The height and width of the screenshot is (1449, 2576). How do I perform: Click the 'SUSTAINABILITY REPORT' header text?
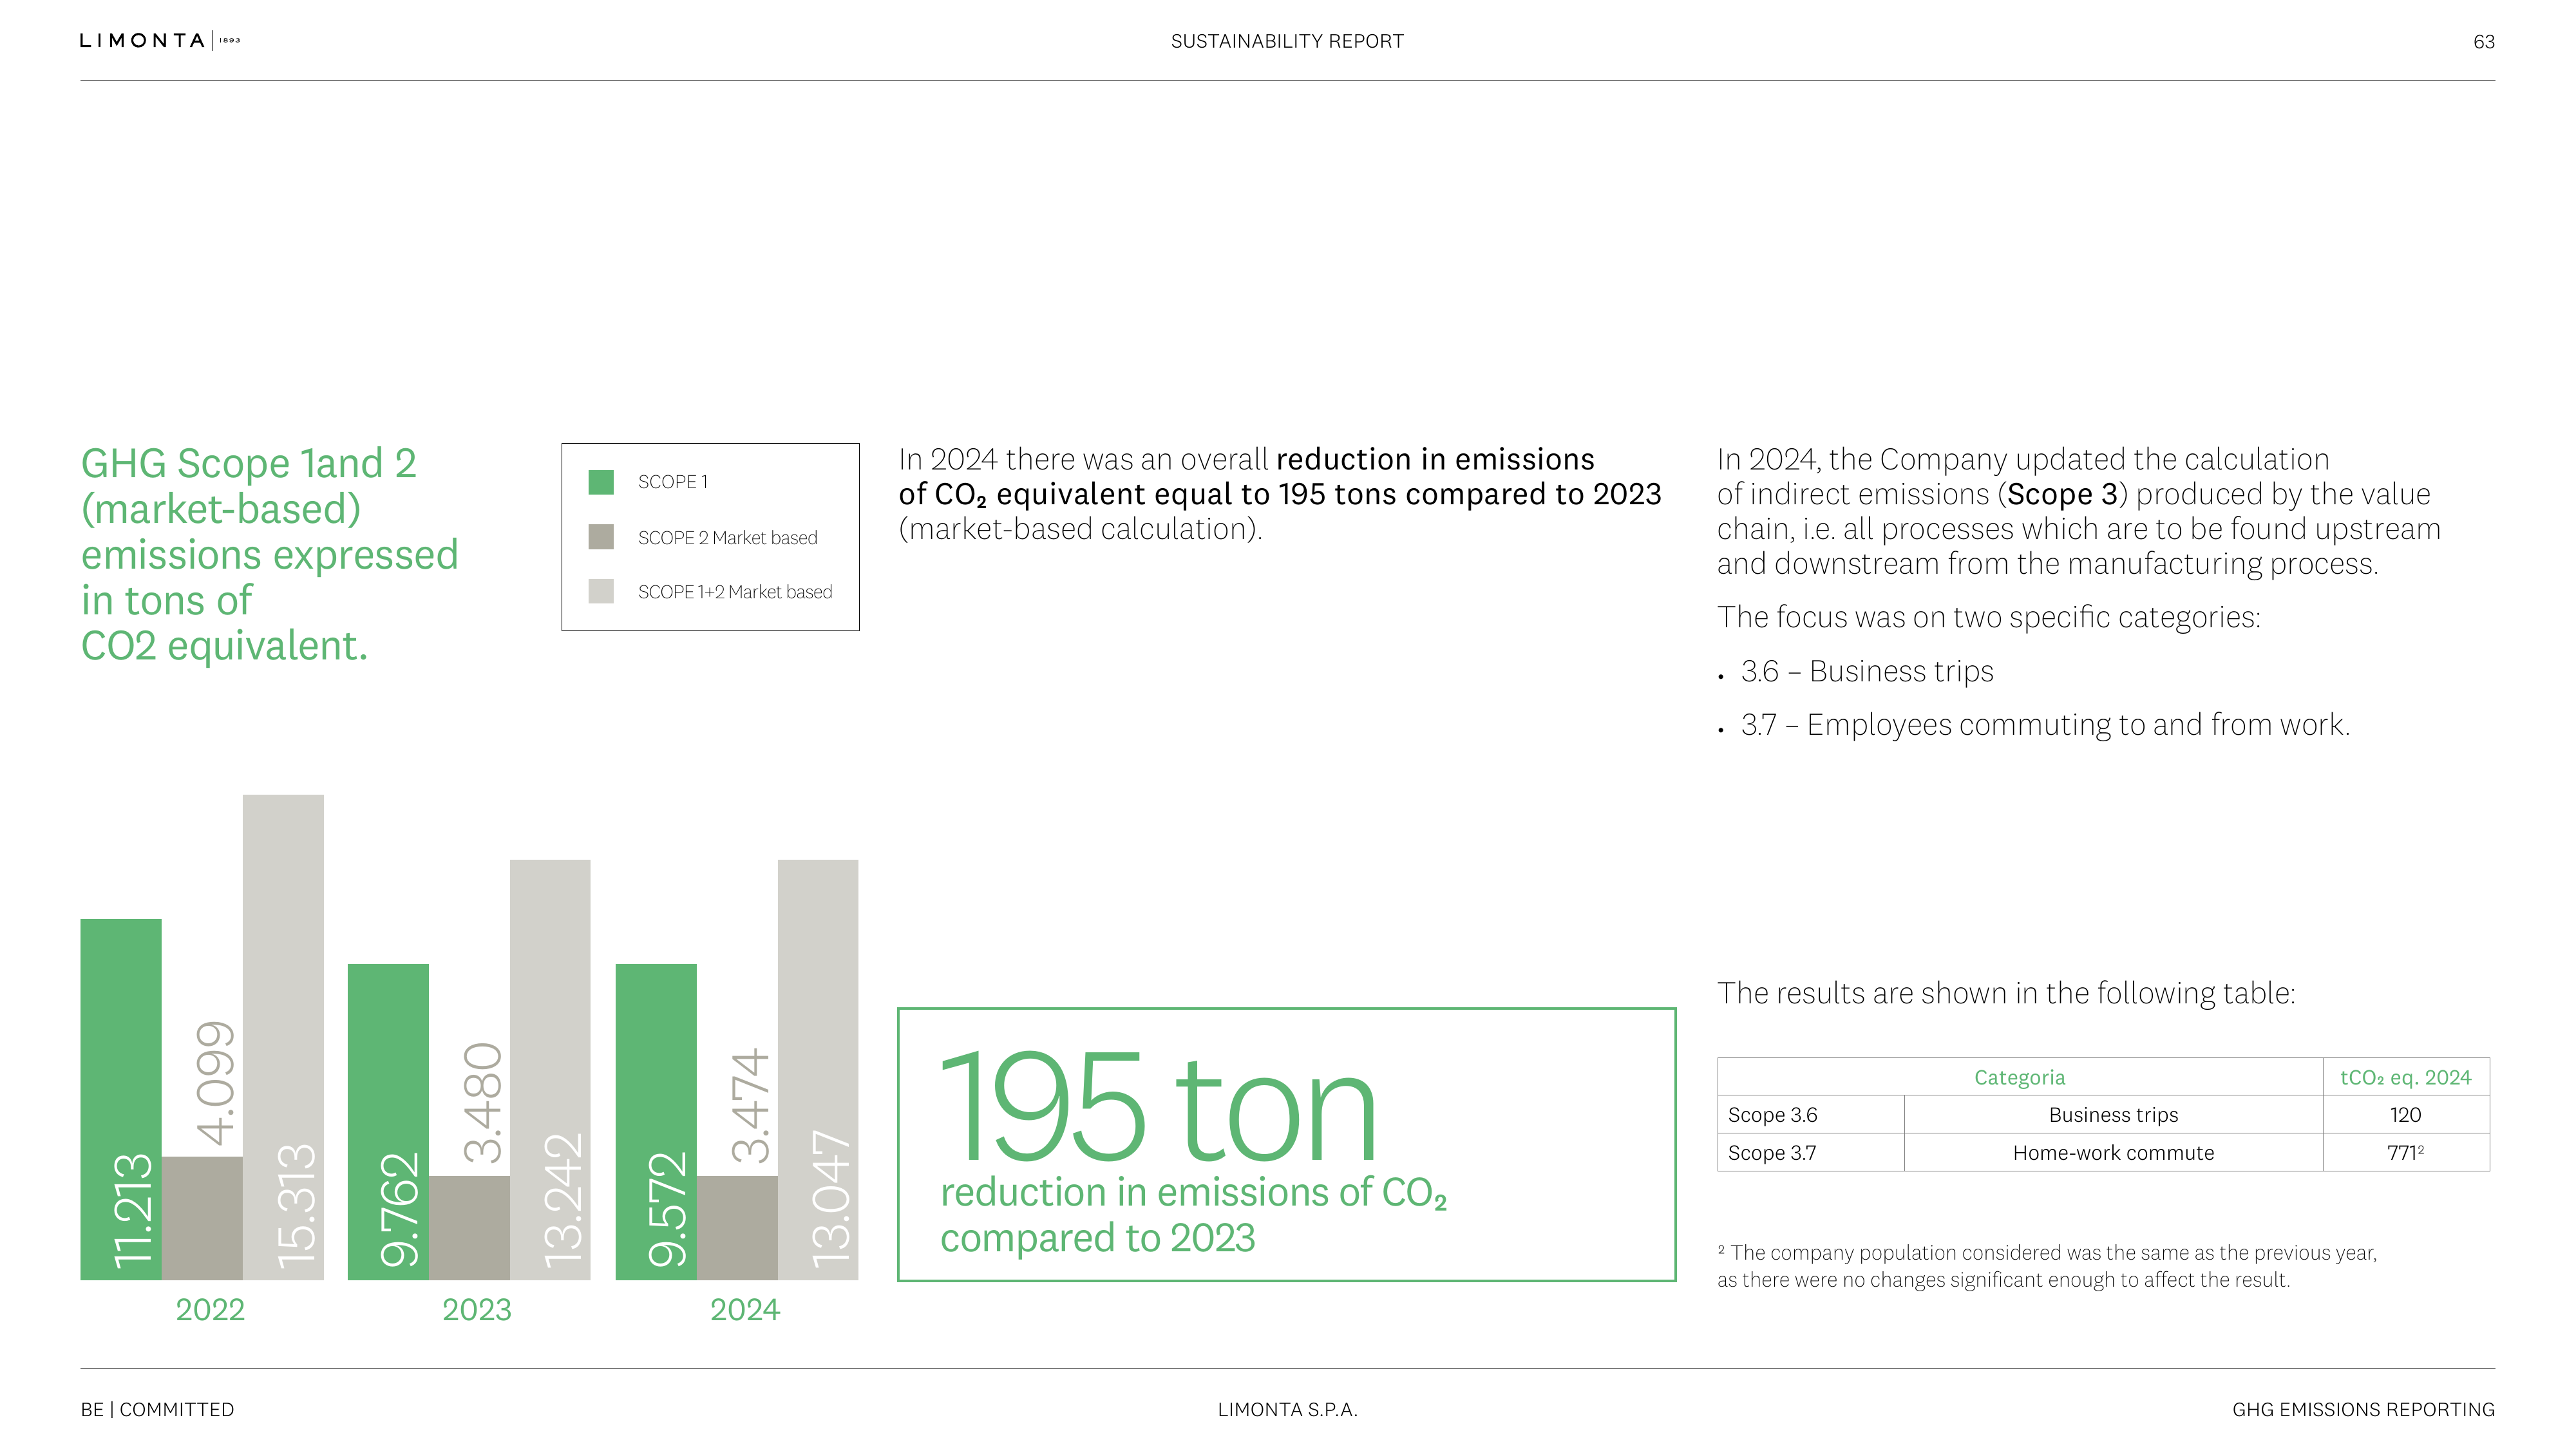[x=1287, y=41]
